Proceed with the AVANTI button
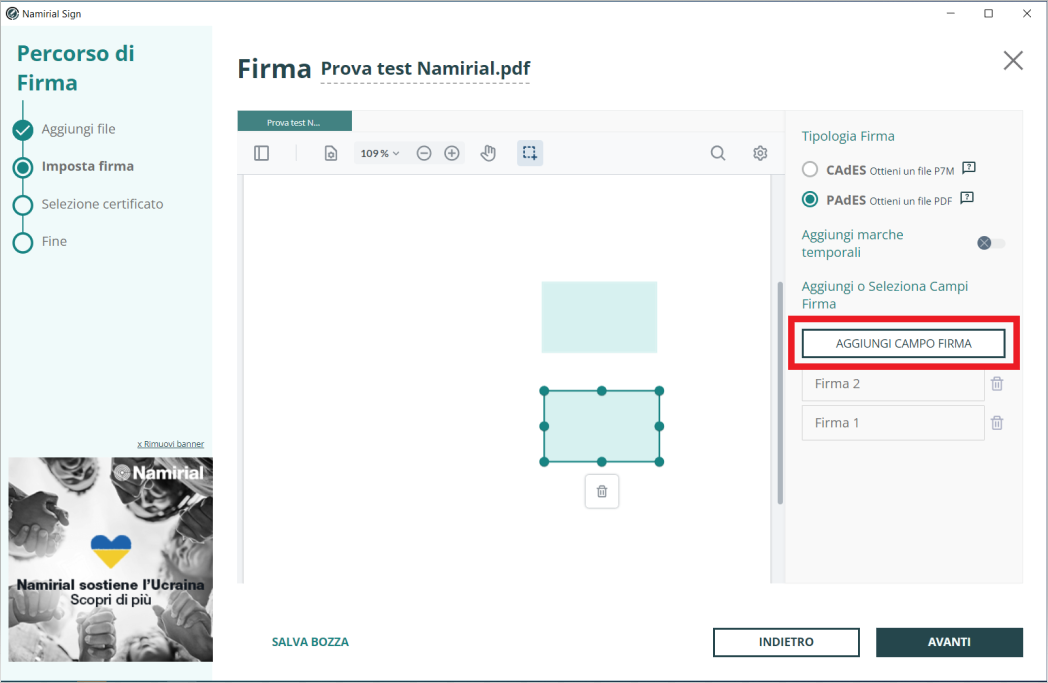Screen dimensions: 1048x683 point(949,642)
